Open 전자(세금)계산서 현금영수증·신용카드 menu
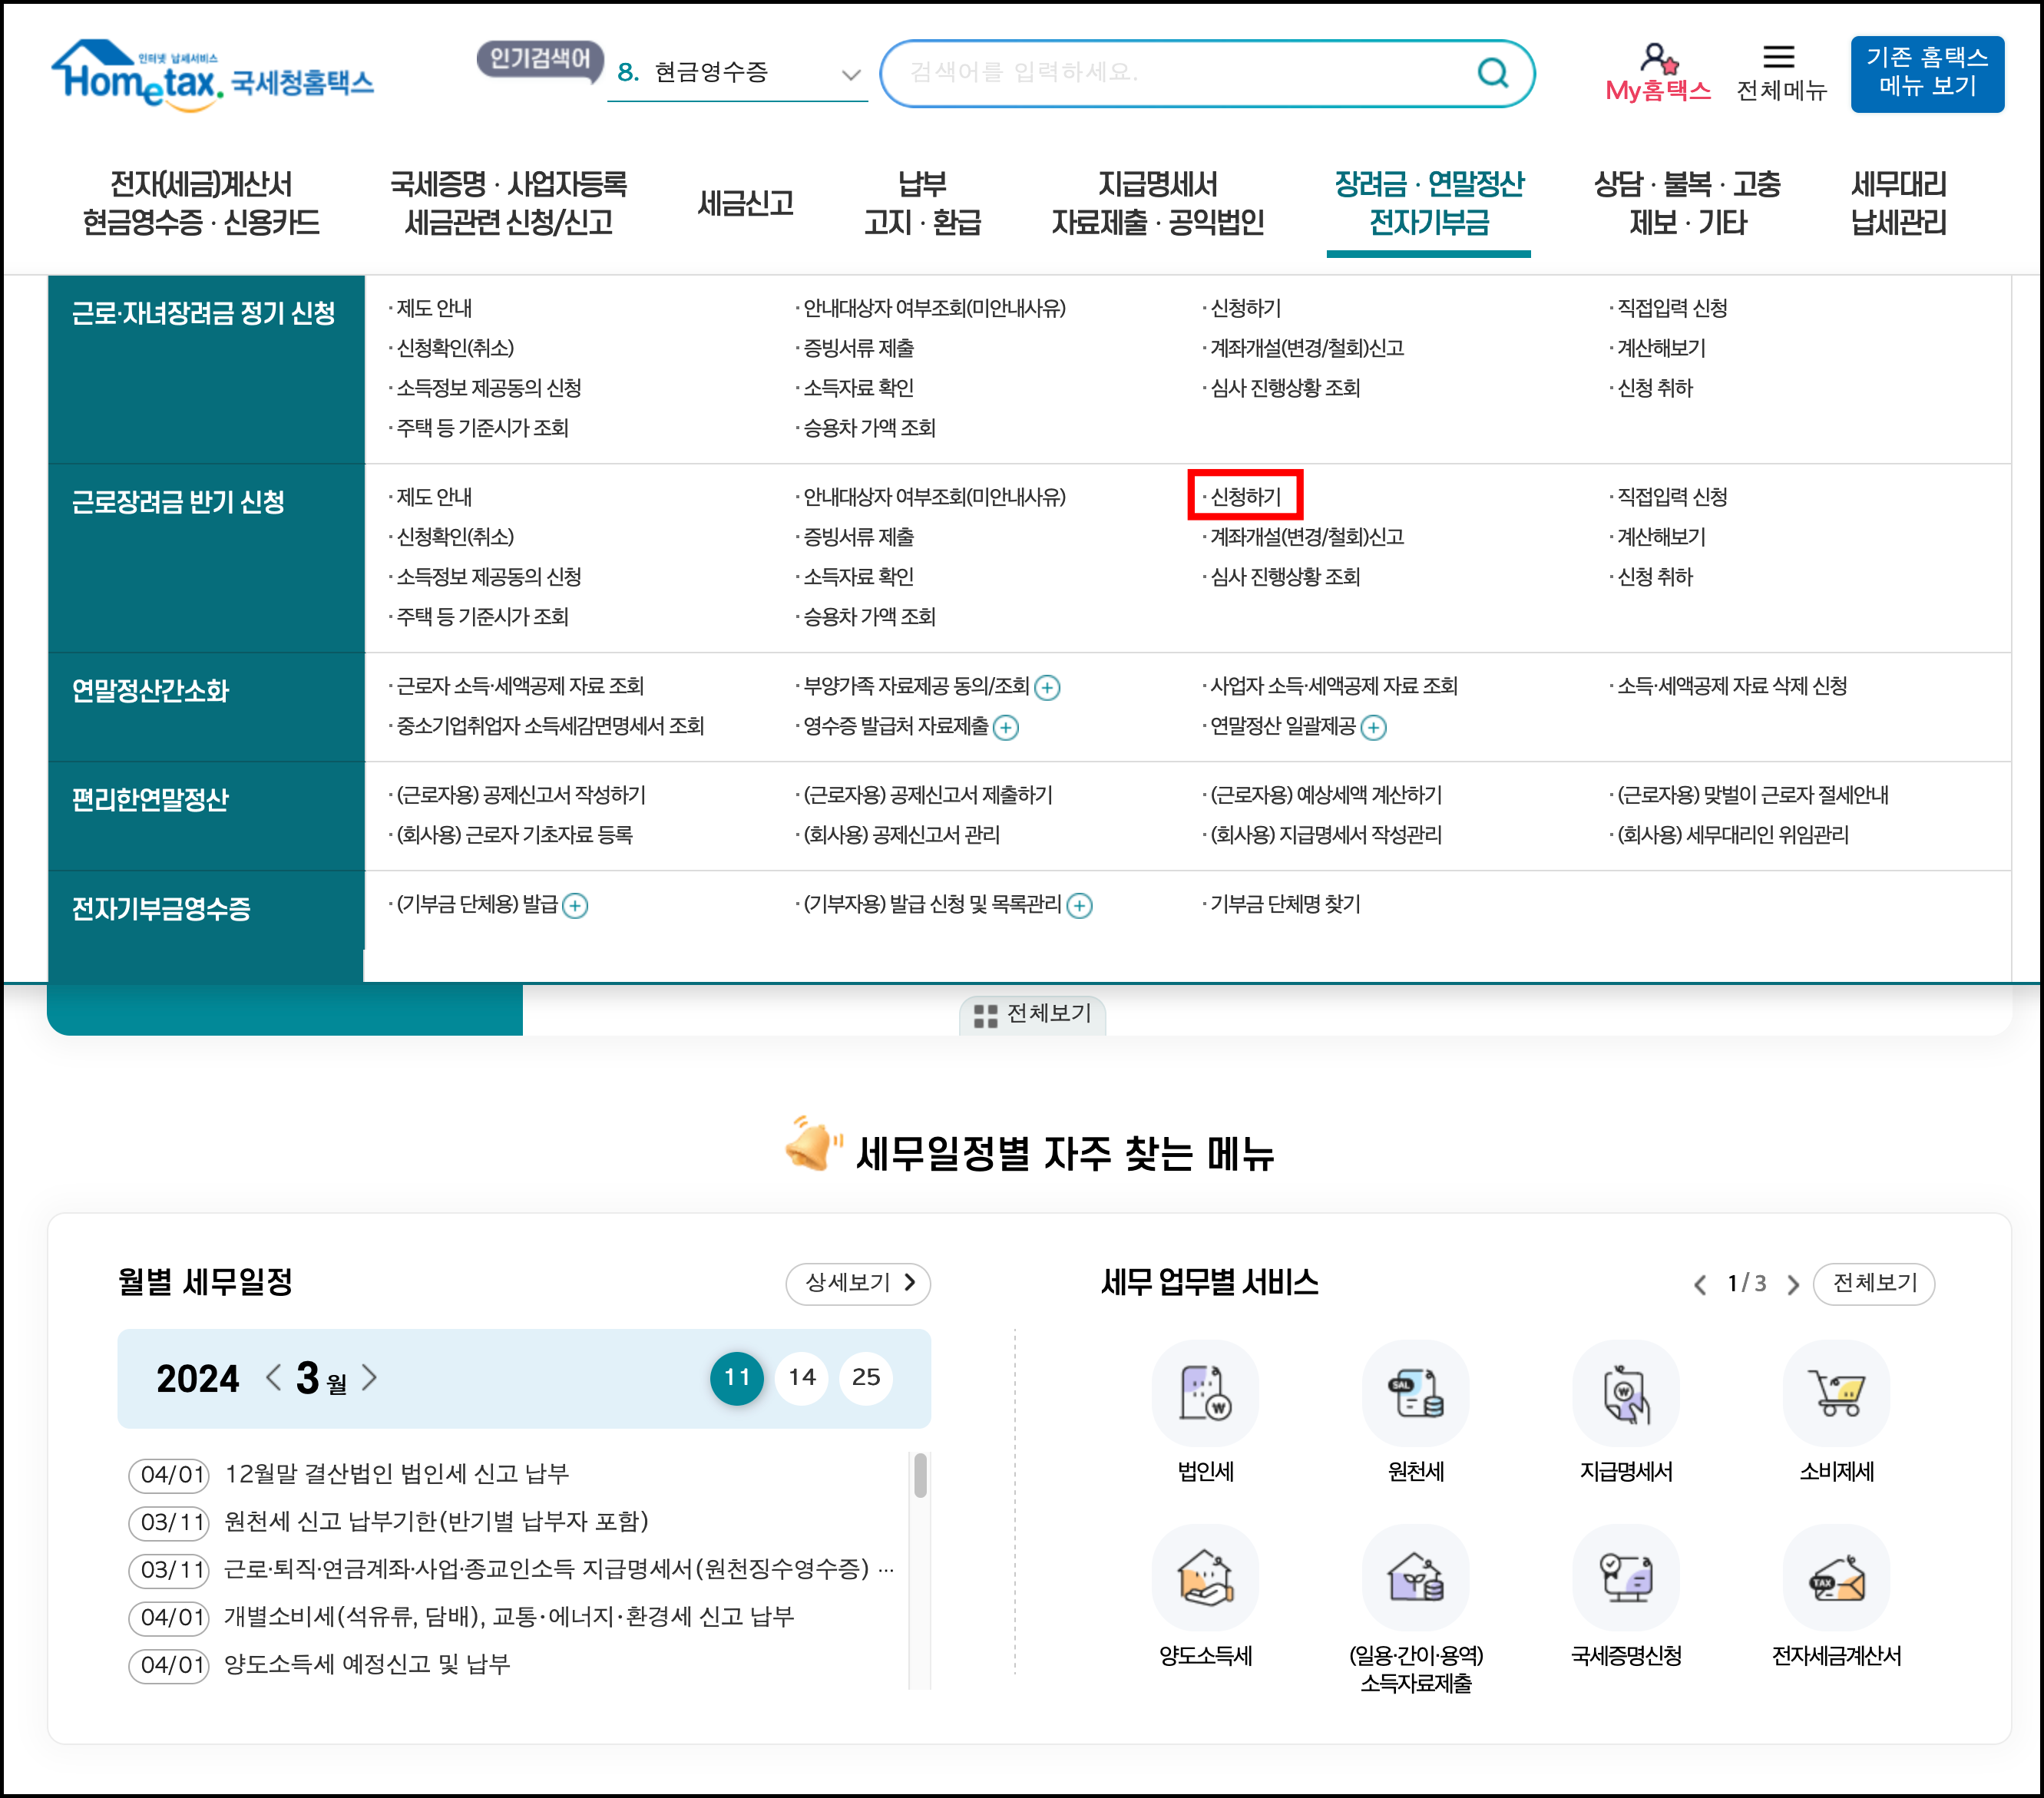The width and height of the screenshot is (2044, 1798). 201,203
